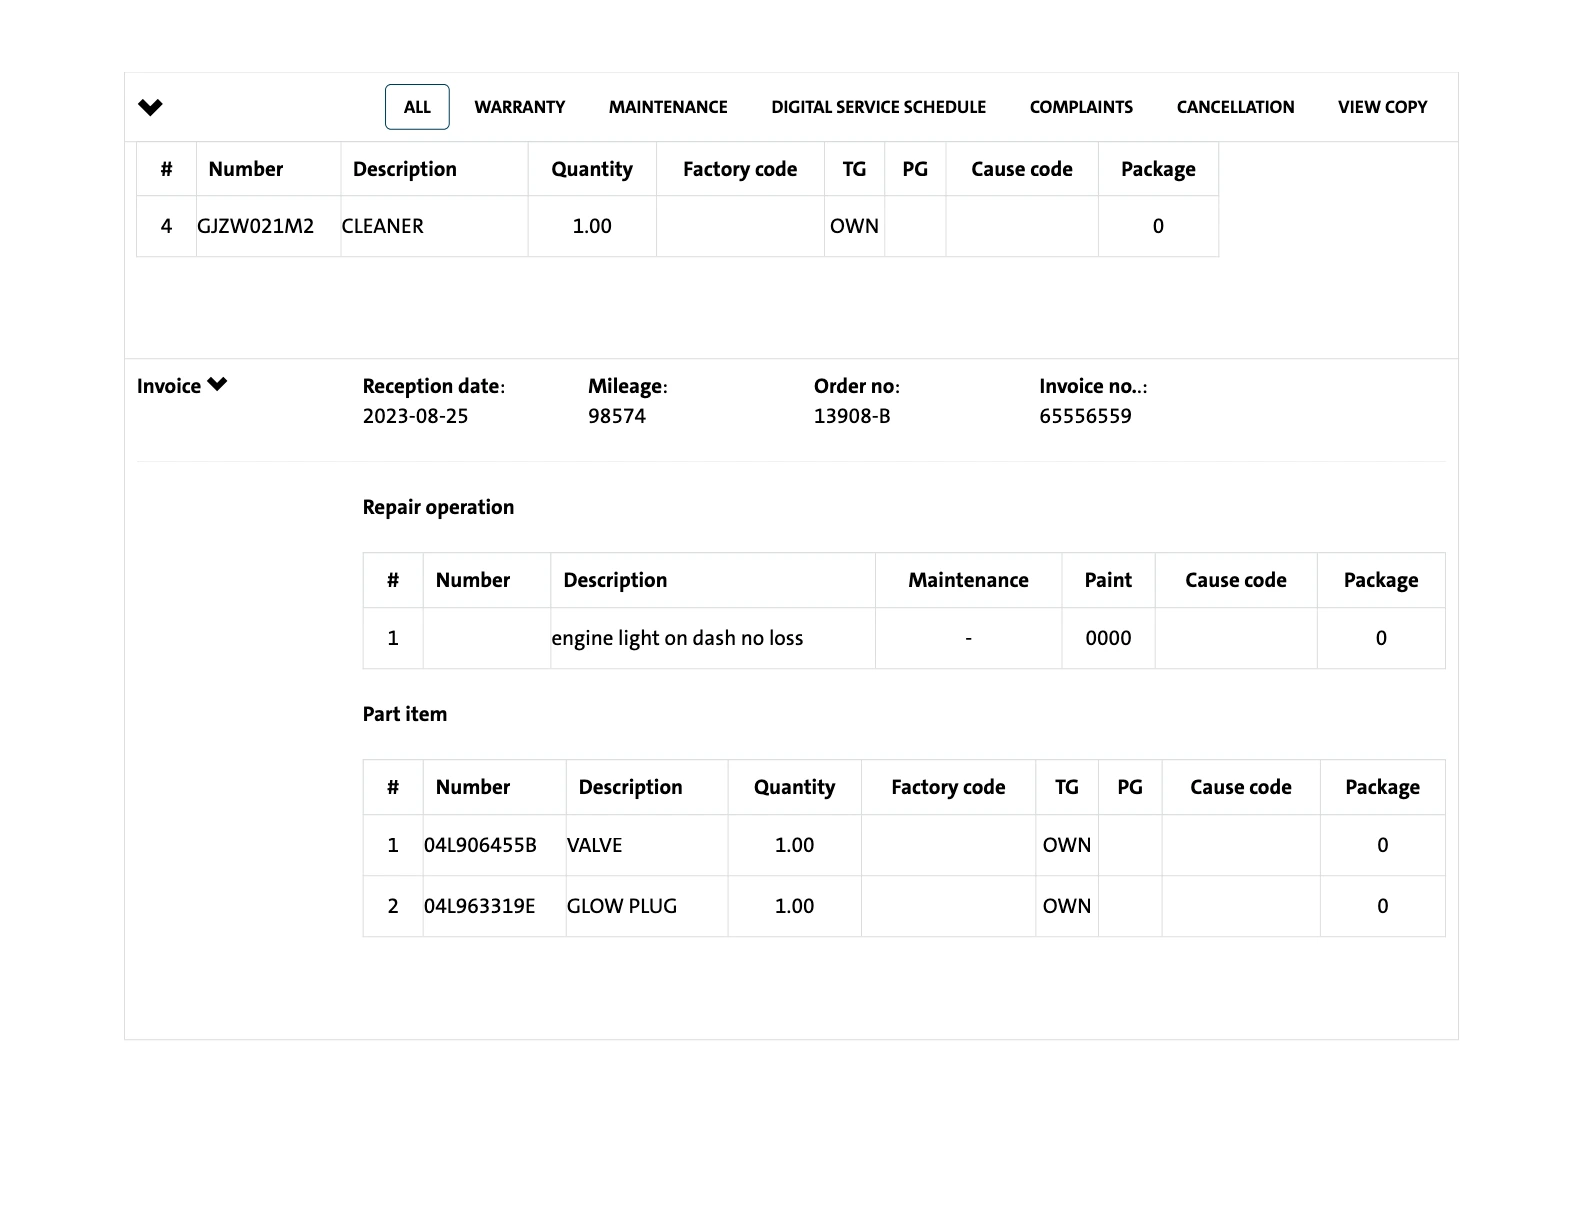The height and width of the screenshot is (1224, 1584).
Task: Collapse the Invoice chevron arrow
Action: [x=217, y=385]
